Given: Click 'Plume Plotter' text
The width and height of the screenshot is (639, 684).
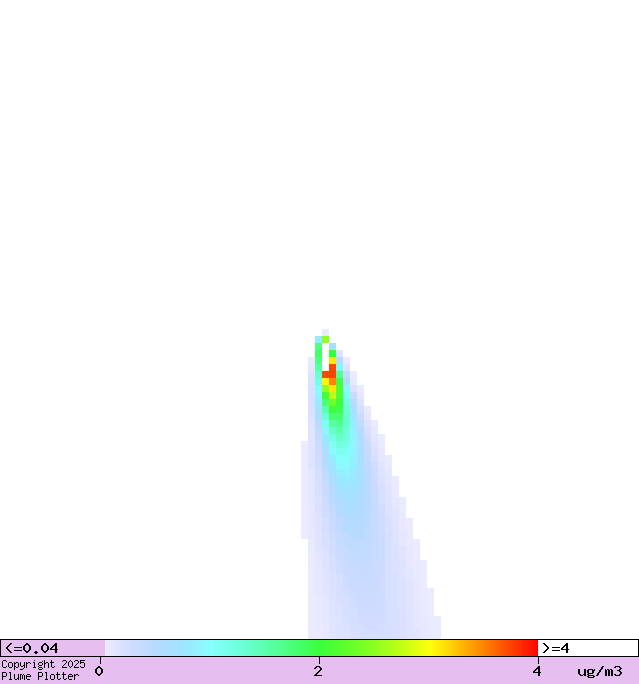Looking at the screenshot, I should pos(40,676).
